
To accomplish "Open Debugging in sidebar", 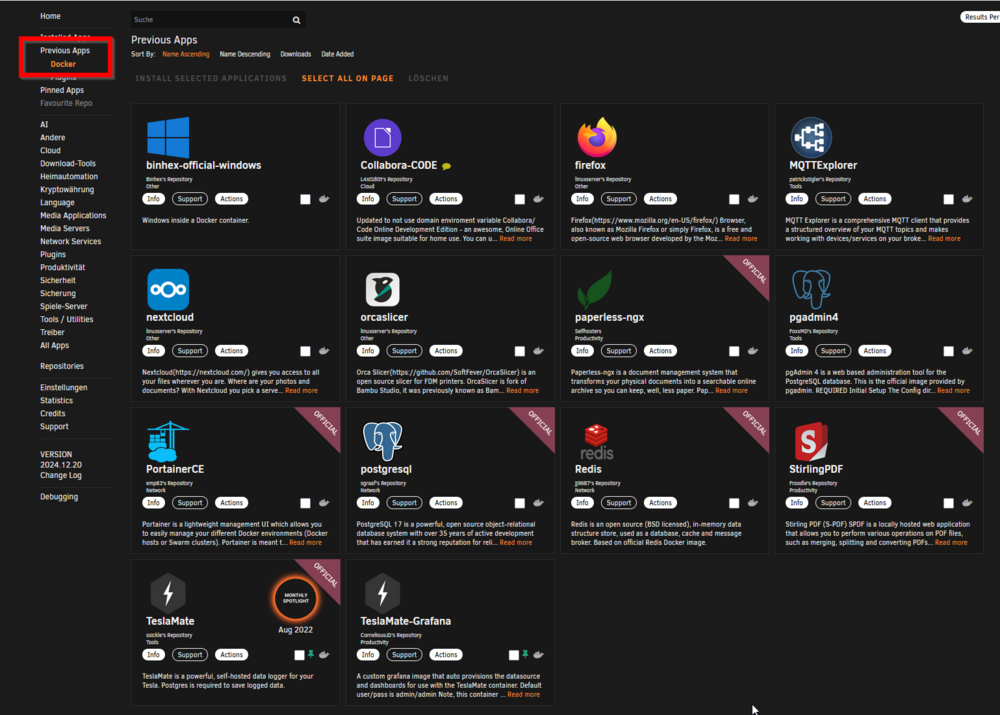I will (x=59, y=497).
